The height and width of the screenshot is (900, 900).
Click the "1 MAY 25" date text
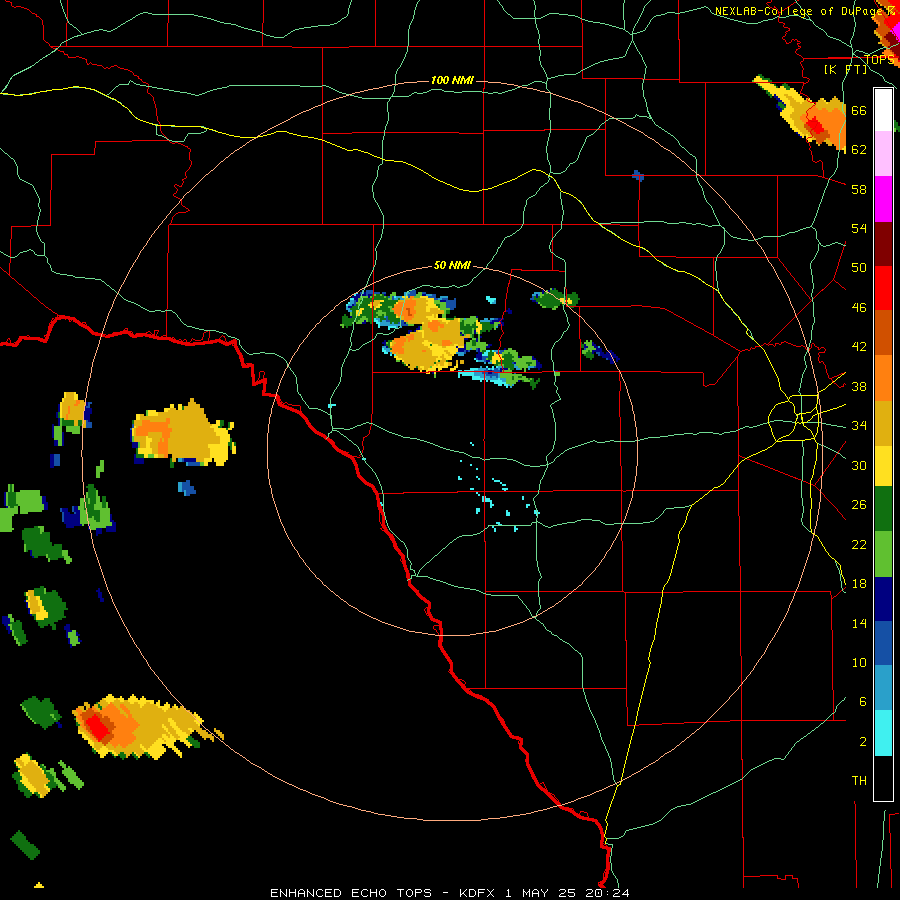(x=542, y=893)
